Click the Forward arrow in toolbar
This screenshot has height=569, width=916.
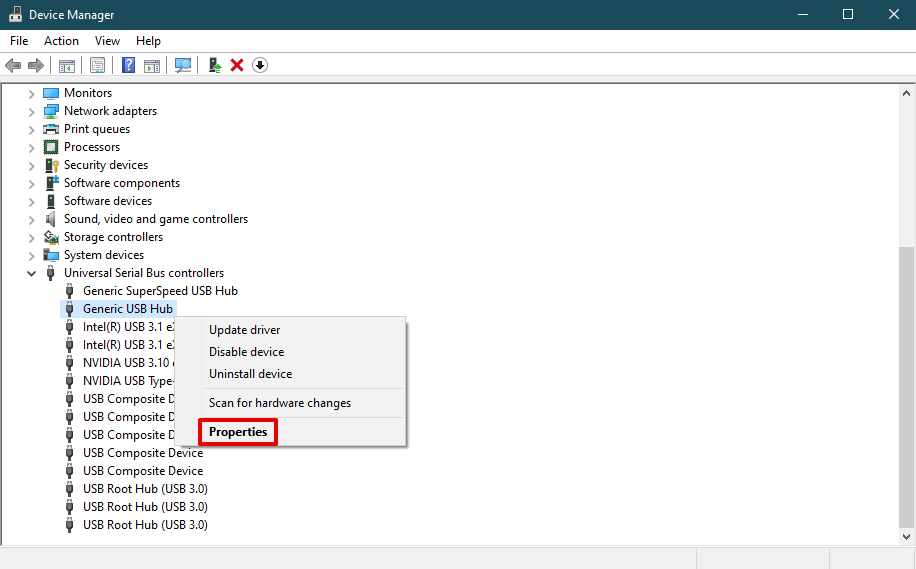coord(36,65)
